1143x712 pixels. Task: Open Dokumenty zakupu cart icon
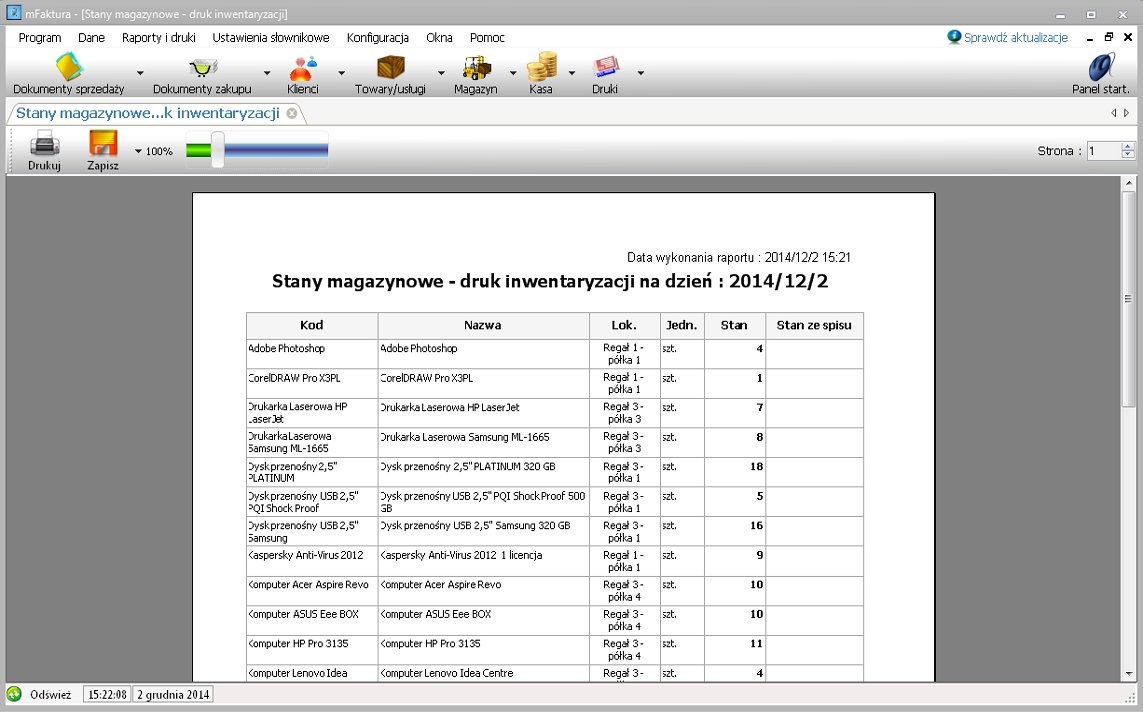(x=202, y=69)
